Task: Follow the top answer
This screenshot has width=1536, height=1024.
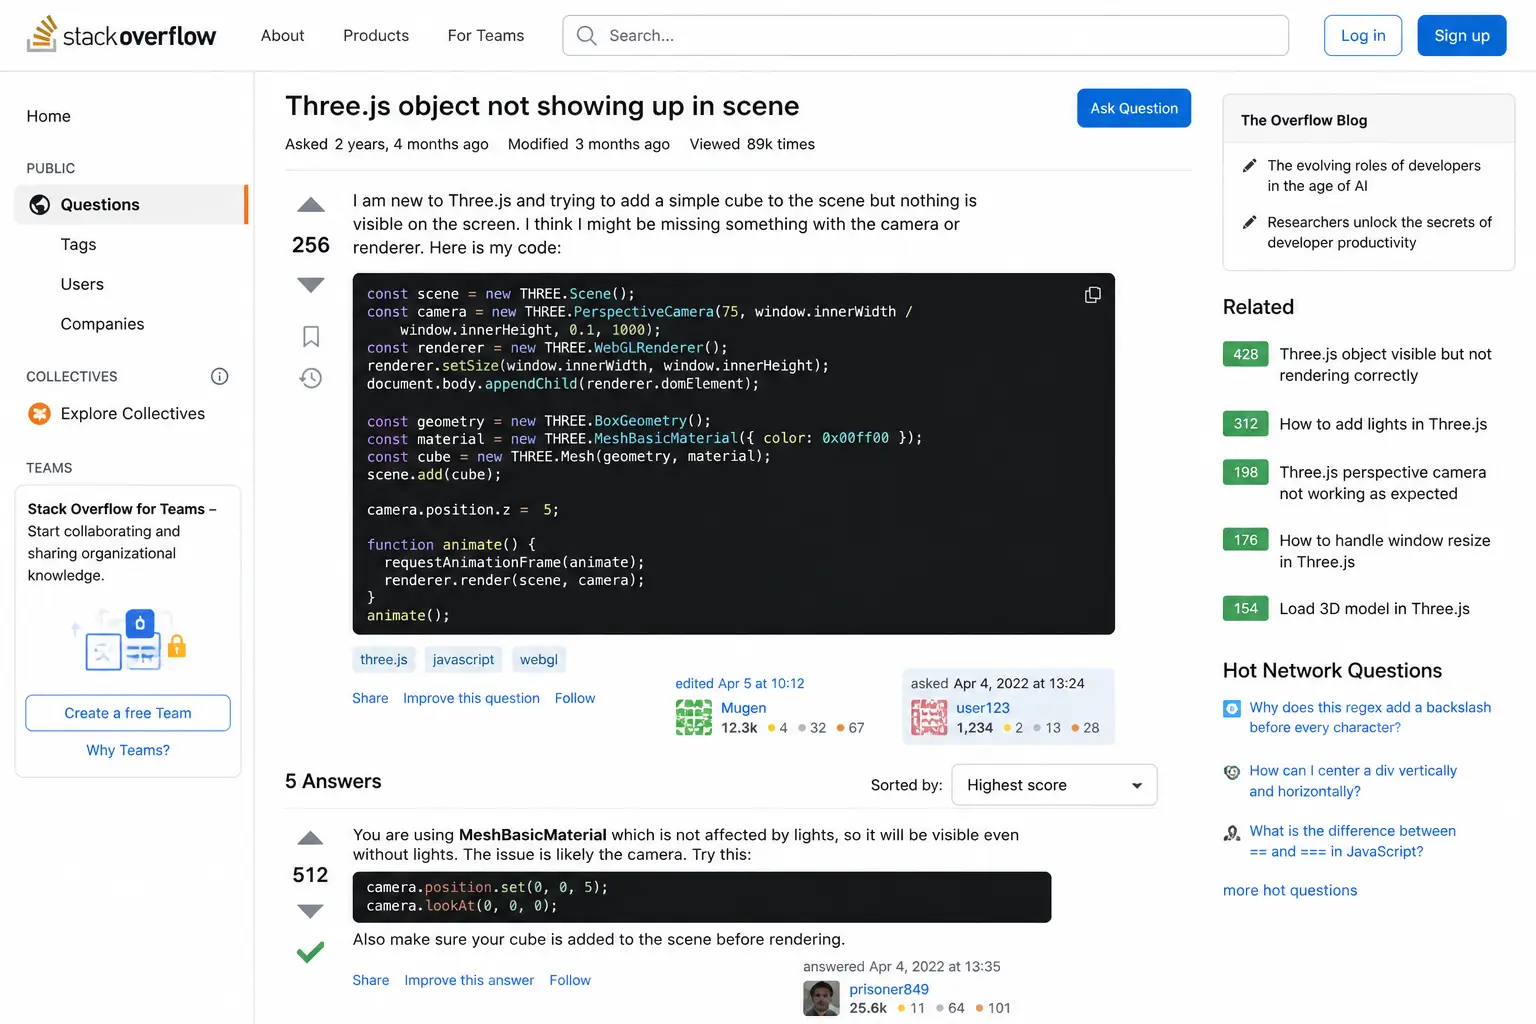Action: 570,980
